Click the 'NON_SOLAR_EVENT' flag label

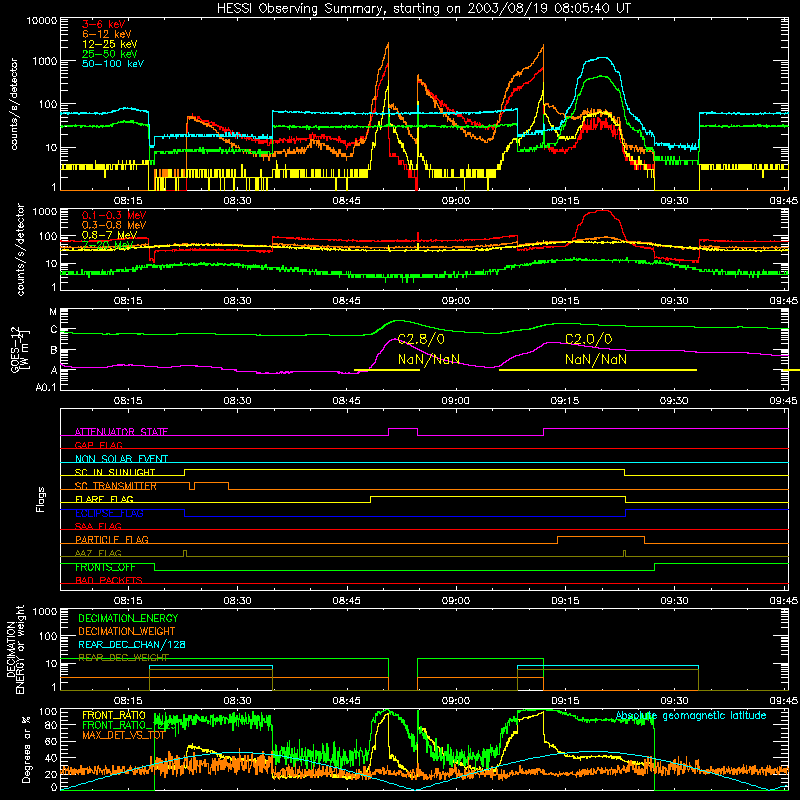click(121, 459)
